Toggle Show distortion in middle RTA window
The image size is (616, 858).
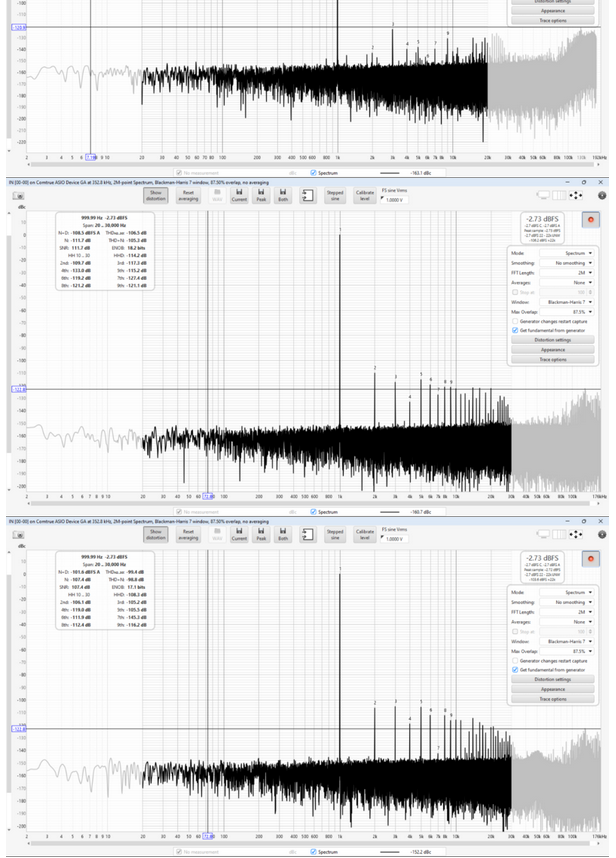tap(156, 195)
